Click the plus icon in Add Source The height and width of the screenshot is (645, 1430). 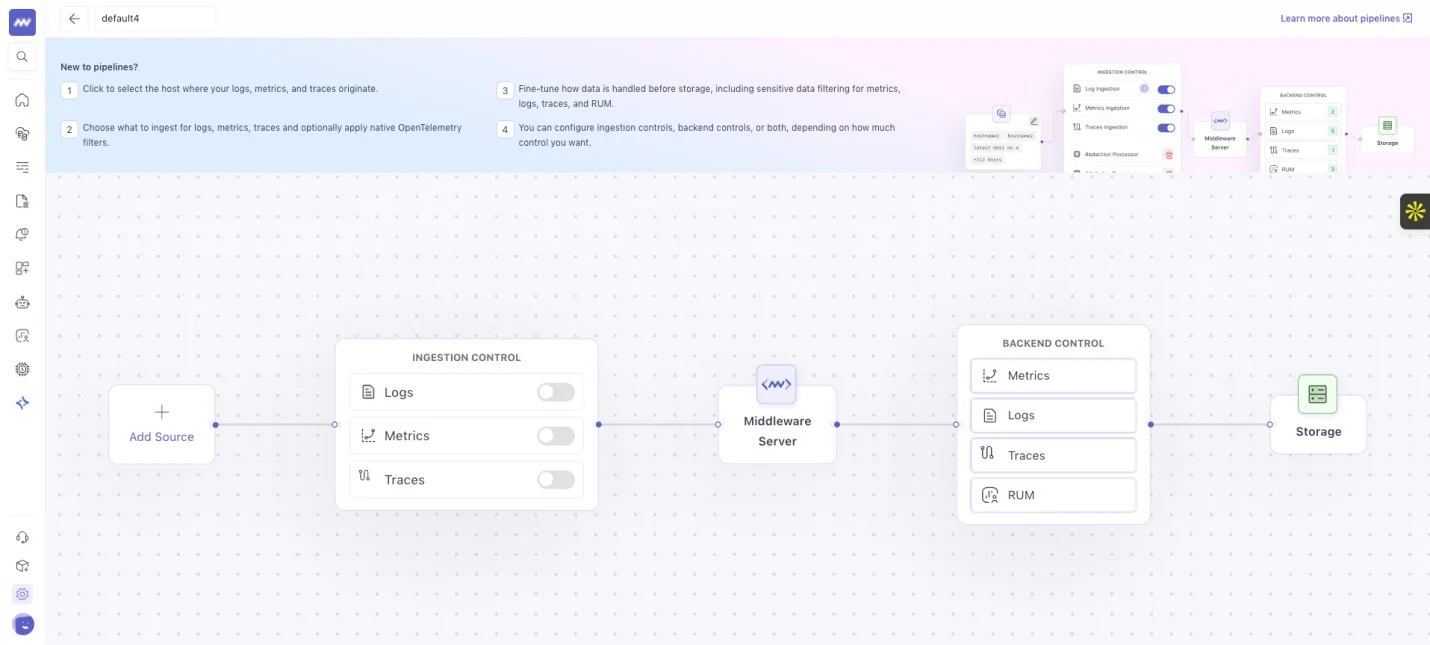tap(161, 412)
